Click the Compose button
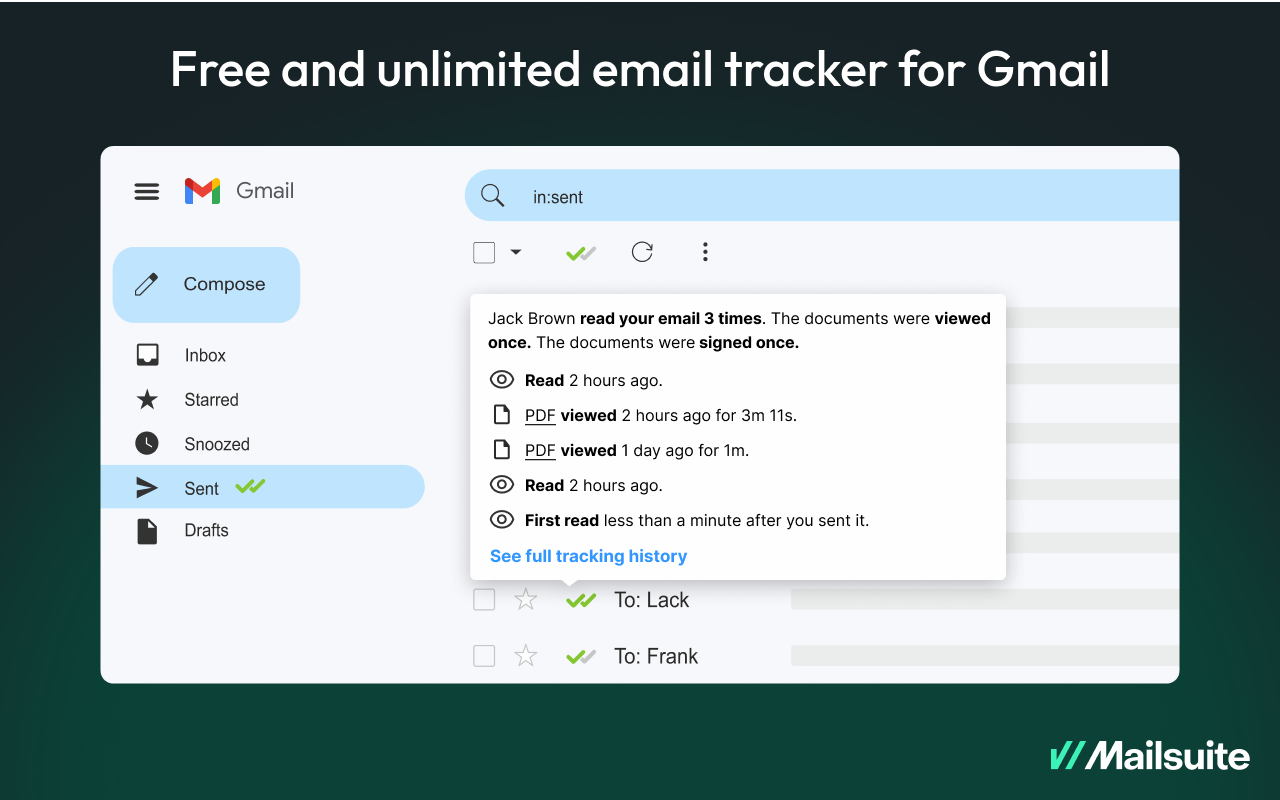The height and width of the screenshot is (800, 1280). [x=206, y=284]
